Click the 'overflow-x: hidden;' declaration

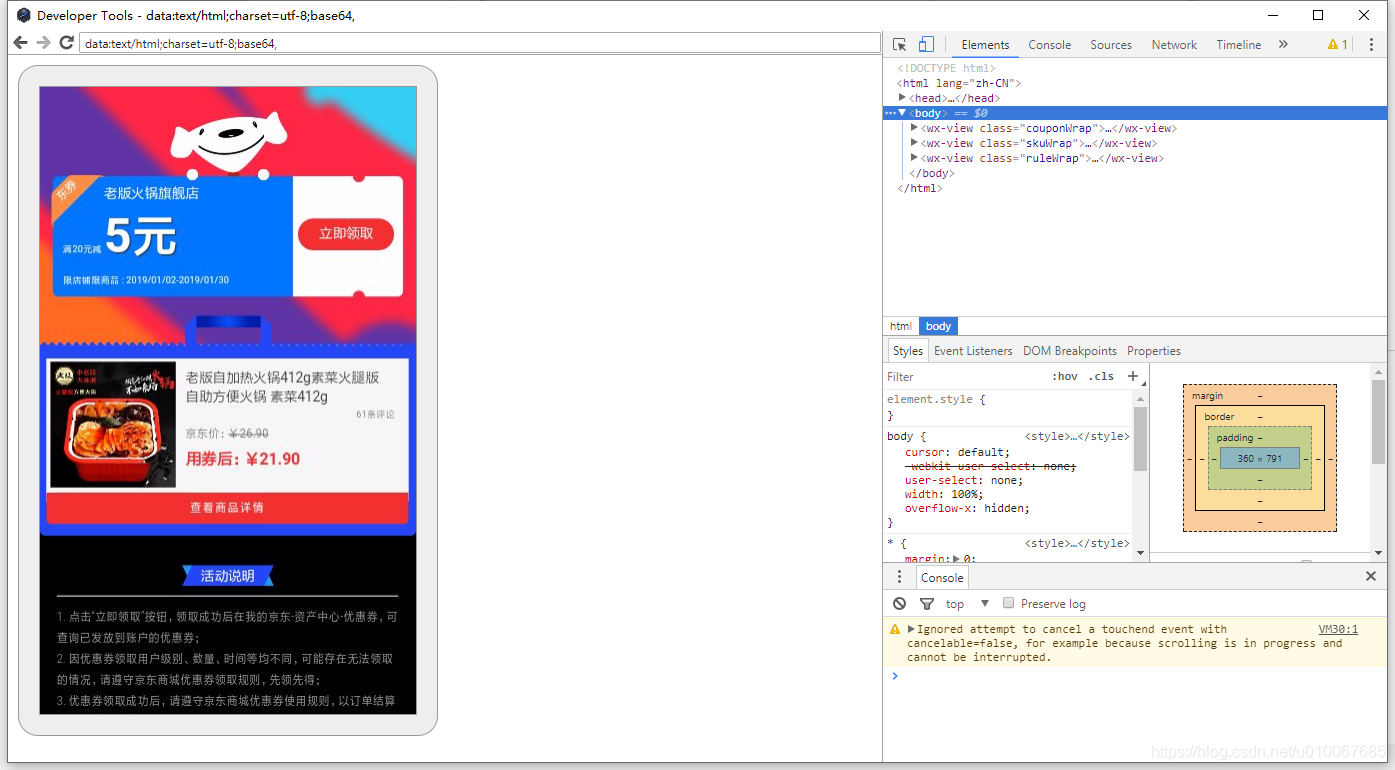point(967,508)
